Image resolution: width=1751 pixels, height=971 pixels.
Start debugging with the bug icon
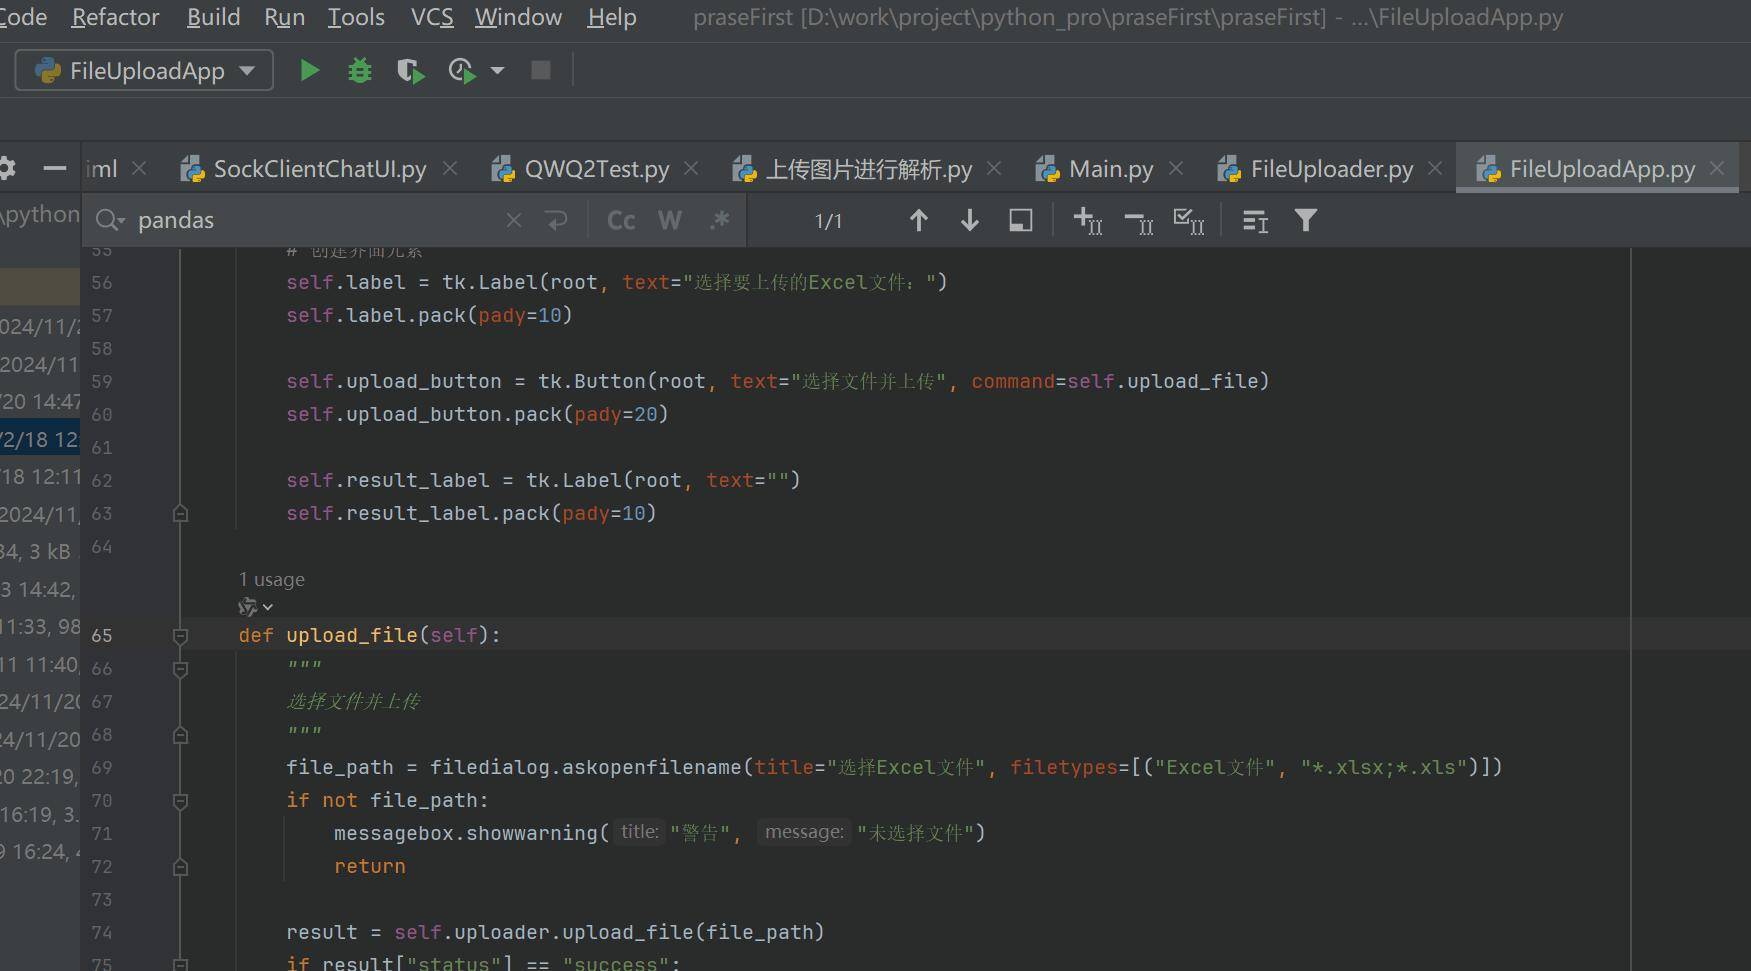(x=360, y=70)
